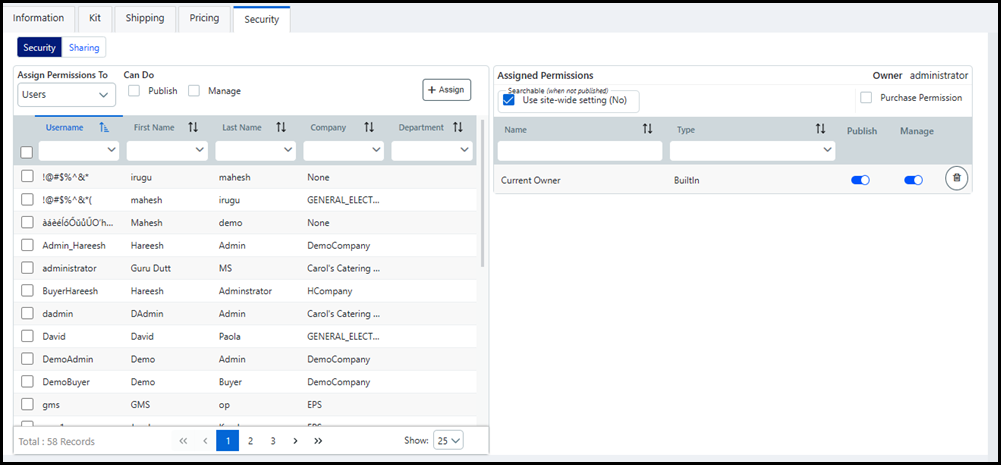Open the Sharing sub-tab
Screen dimensions: 1001x465
coord(84,47)
